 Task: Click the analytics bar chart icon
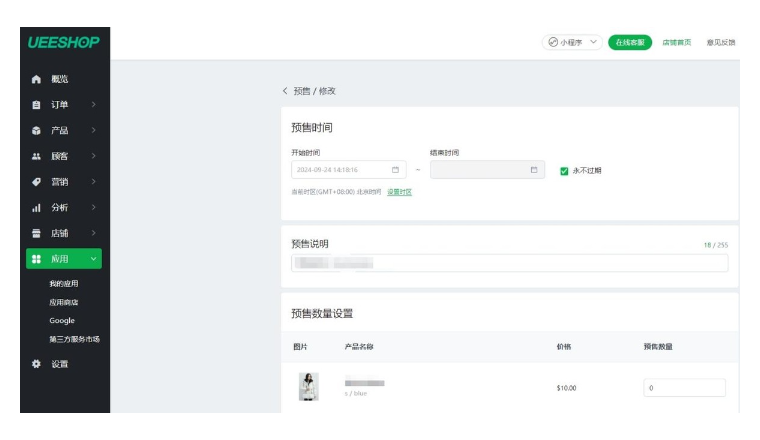[x=37, y=208]
